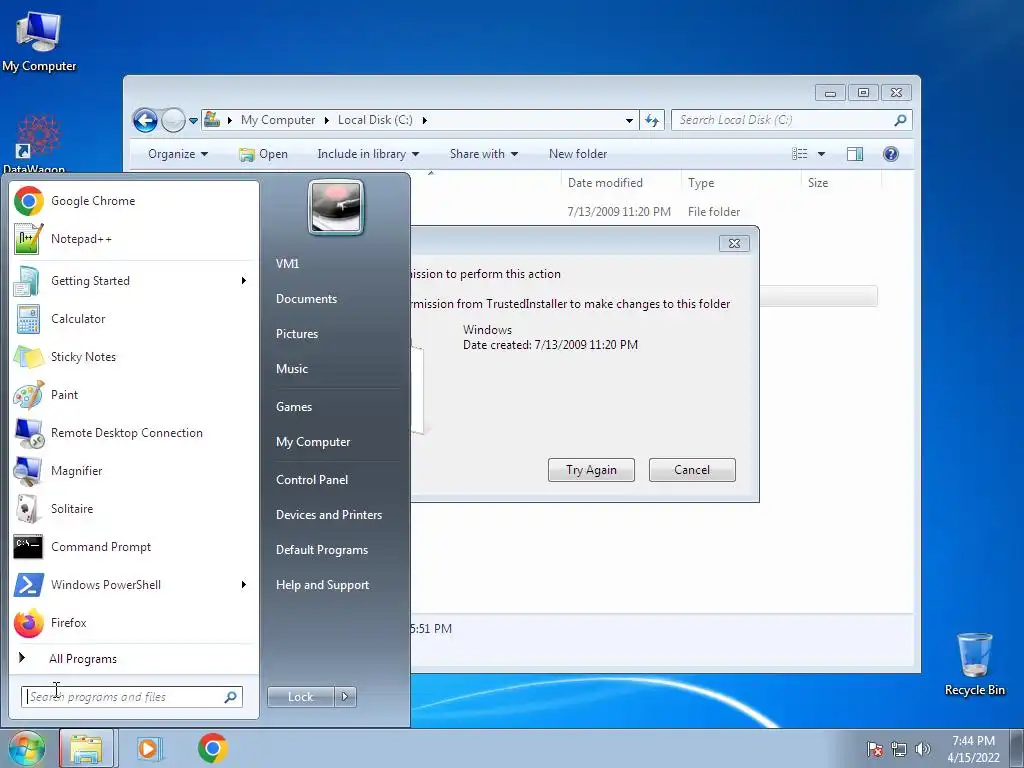
Task: Open Chrome from the taskbar
Action: [x=212, y=748]
